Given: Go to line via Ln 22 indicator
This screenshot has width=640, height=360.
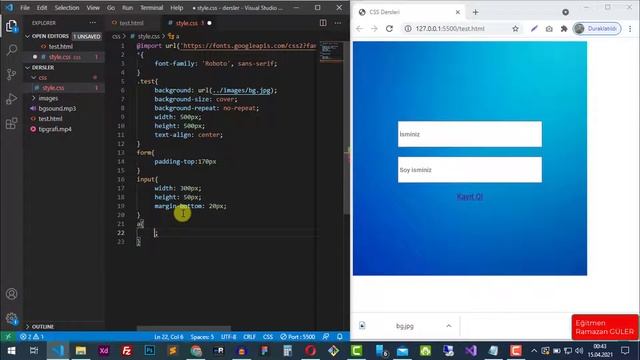Looking at the screenshot, I should click(x=169, y=337).
